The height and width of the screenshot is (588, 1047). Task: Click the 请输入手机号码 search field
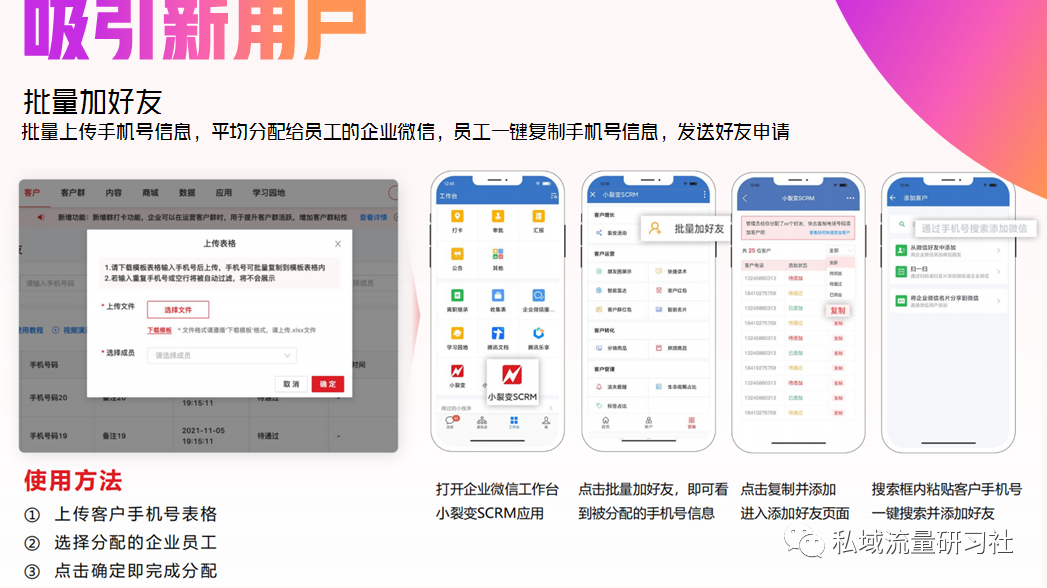[x=52, y=284]
